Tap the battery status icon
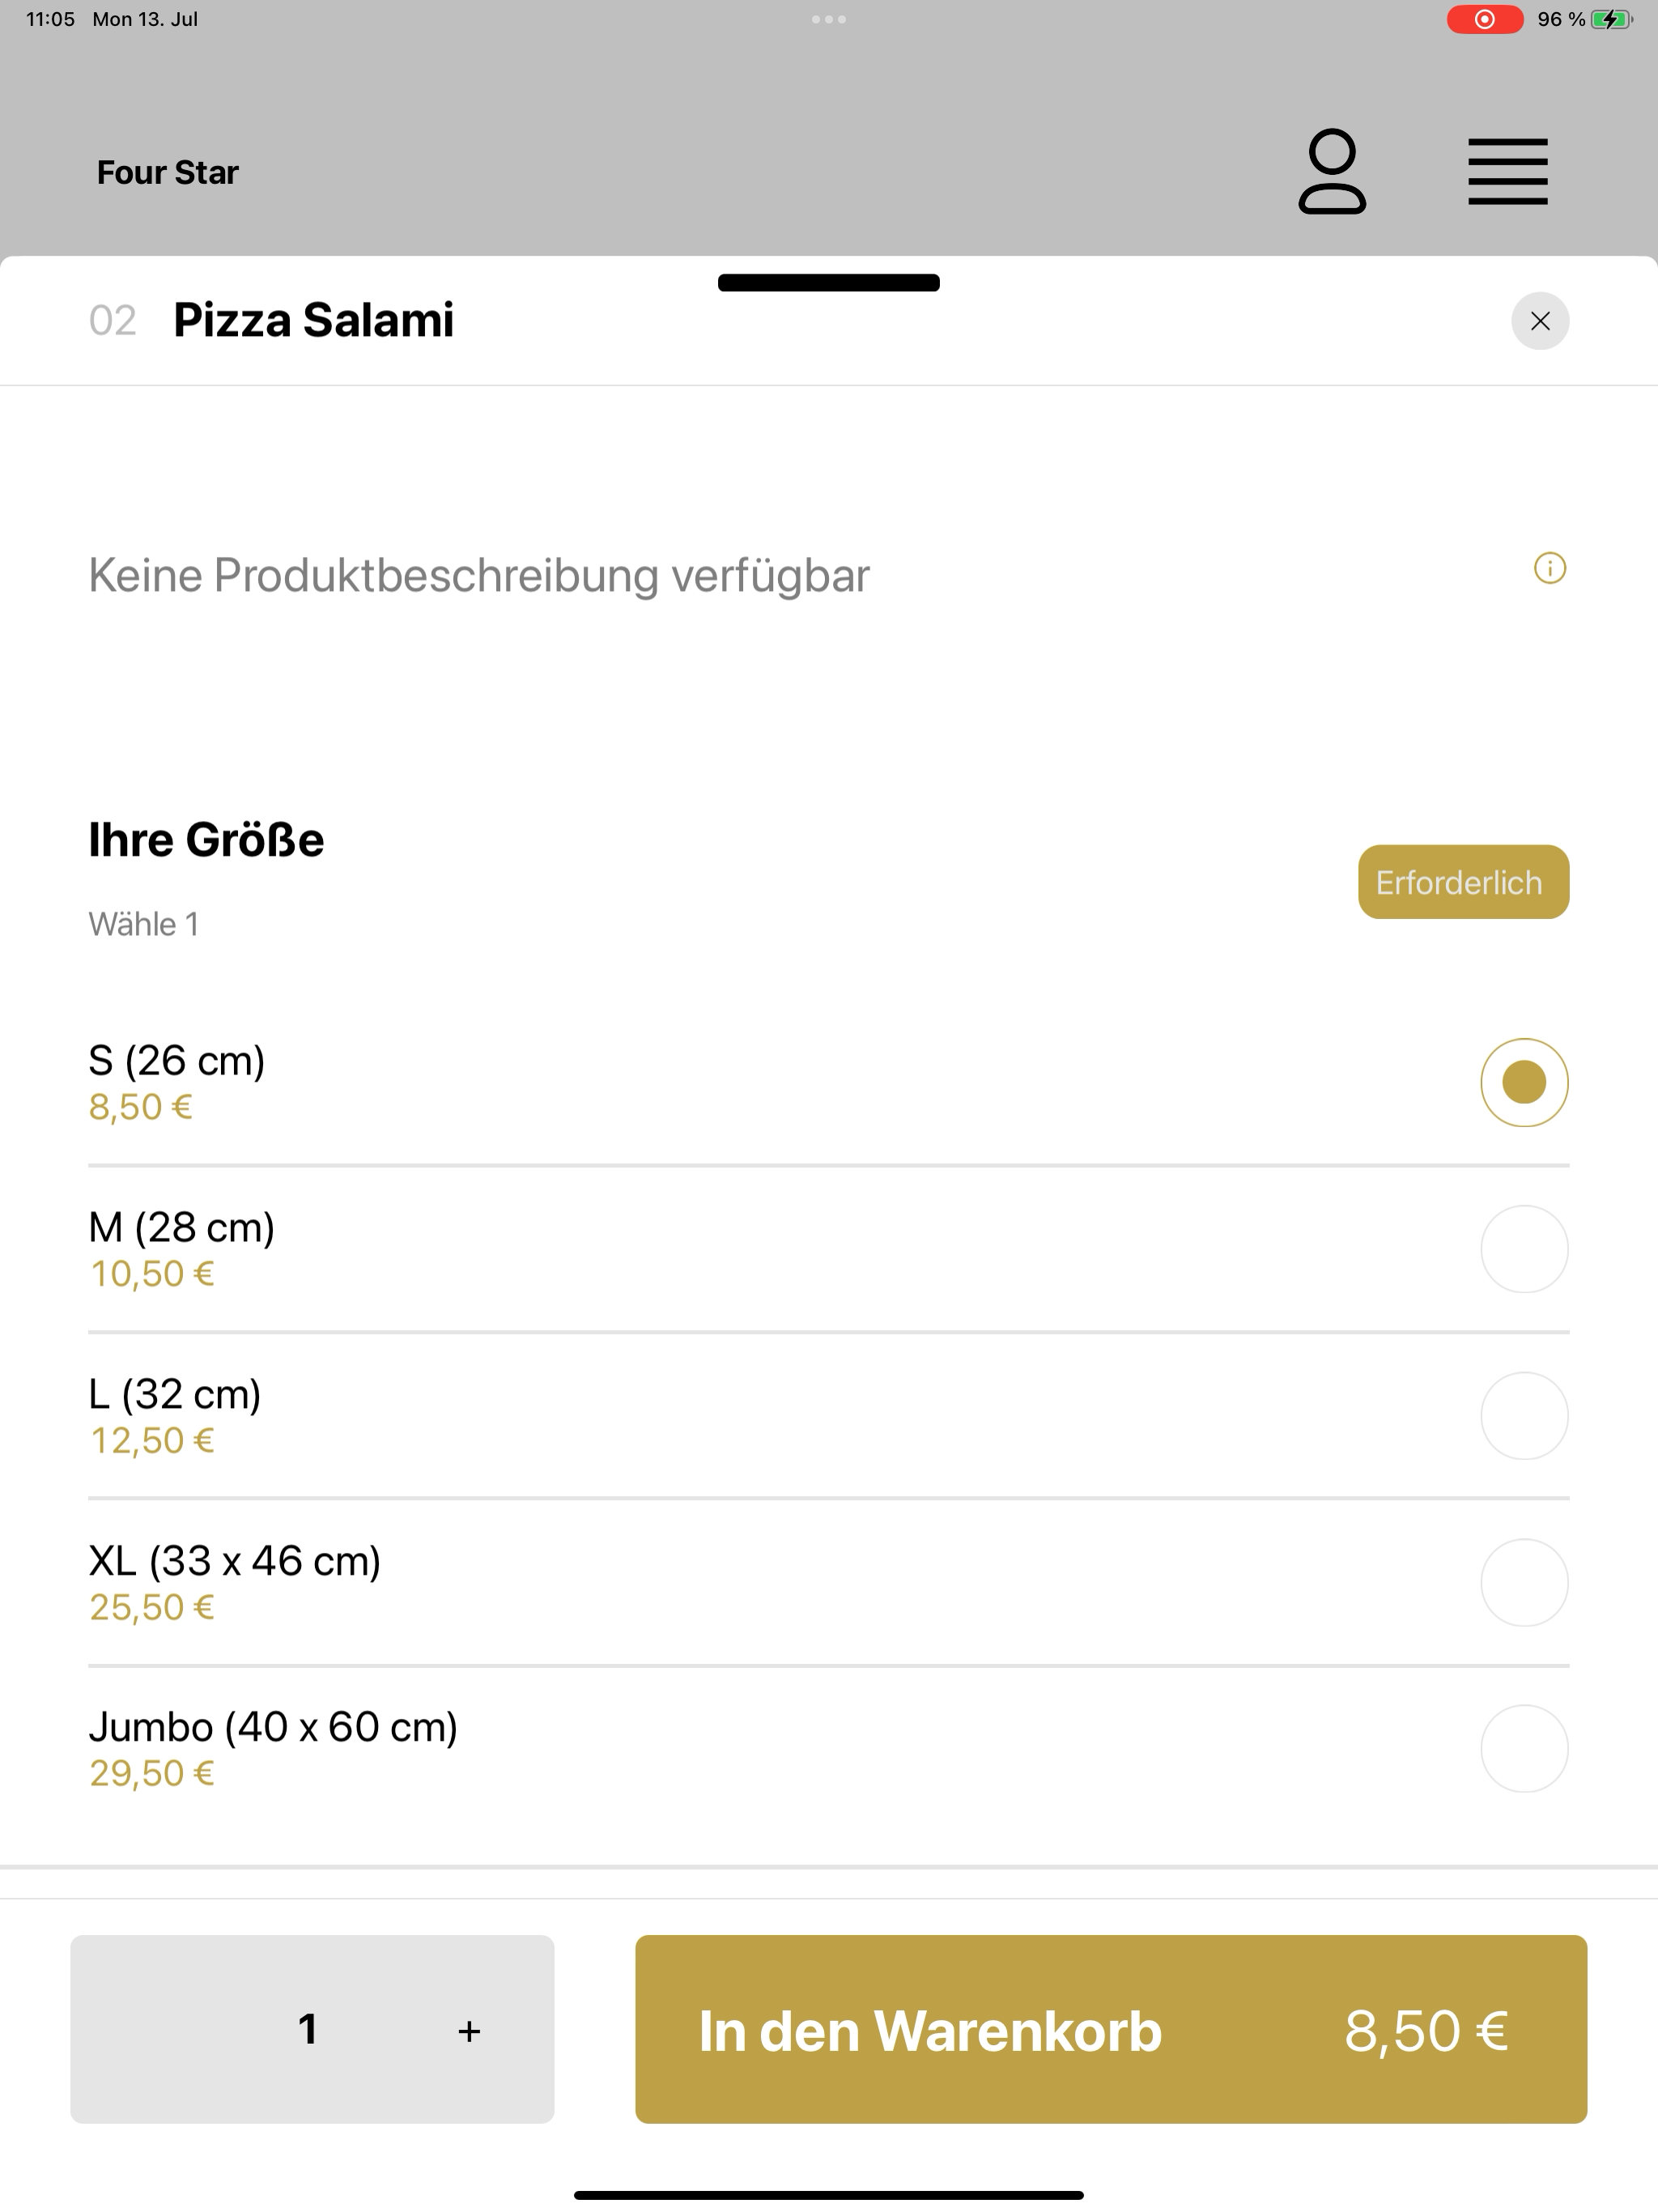Screen dimensions: 1658x2212 pos(1611,19)
